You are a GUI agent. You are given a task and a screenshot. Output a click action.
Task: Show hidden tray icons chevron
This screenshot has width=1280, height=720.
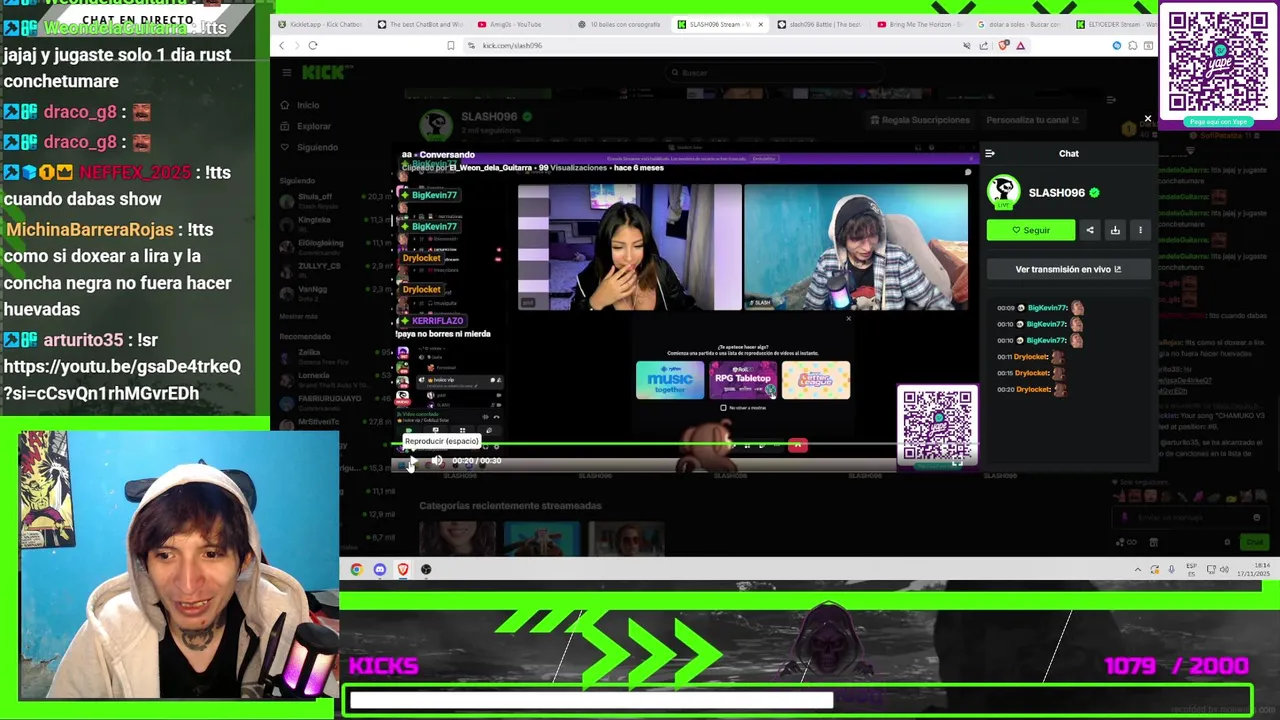(x=1137, y=570)
